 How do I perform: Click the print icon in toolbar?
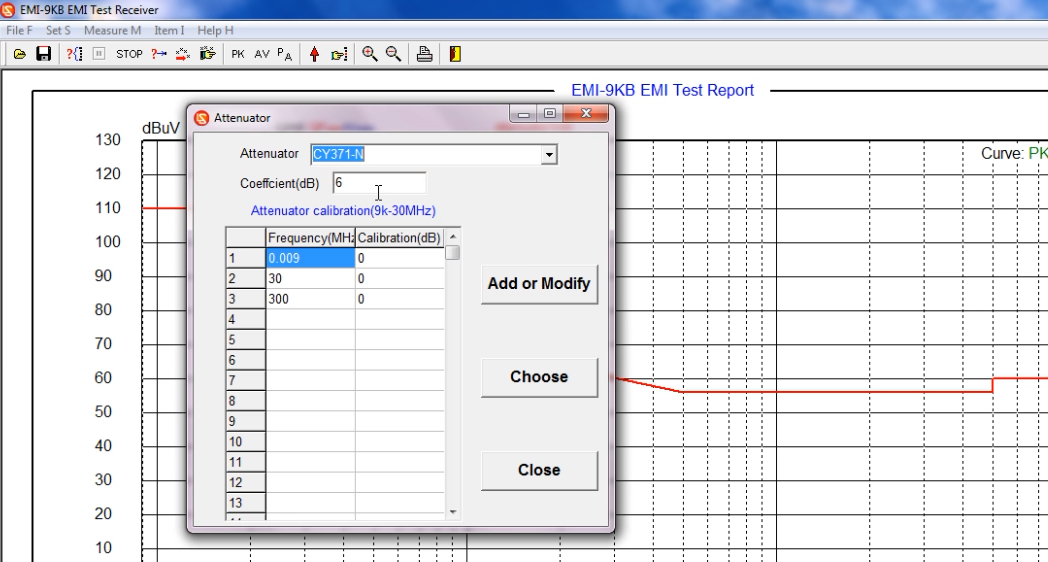[424, 54]
